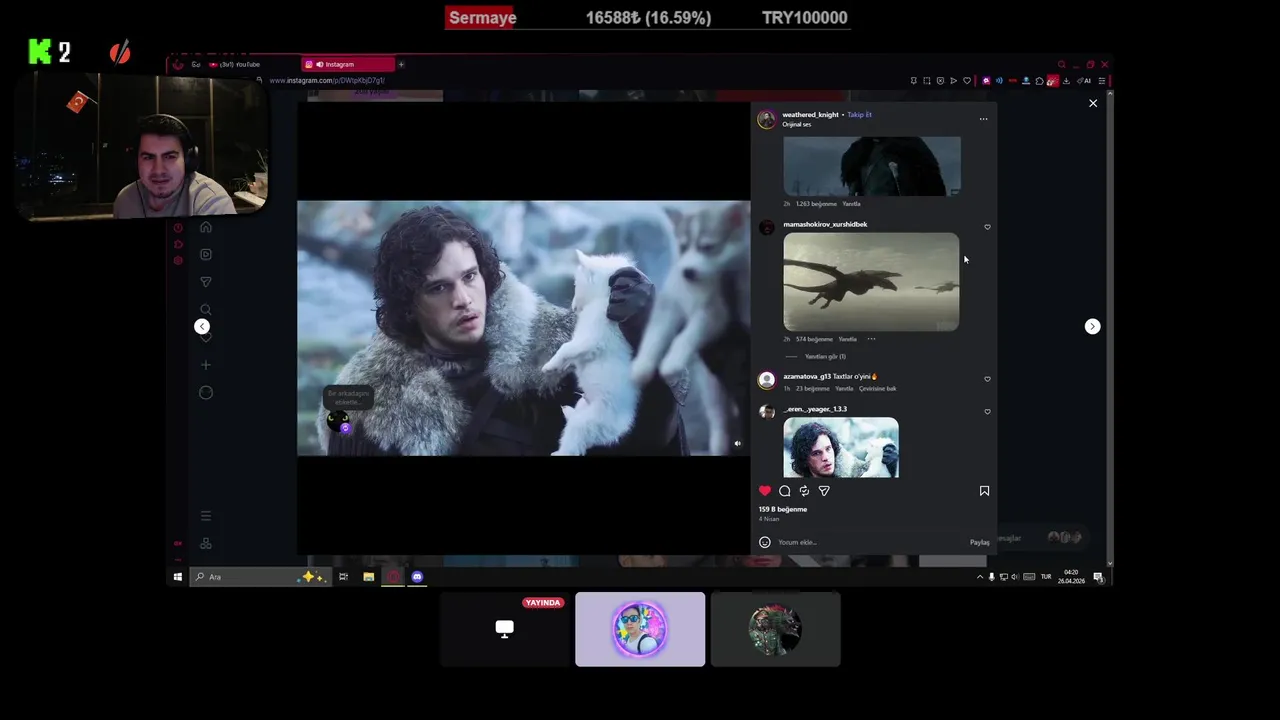Open the Opera GX taskbar icon
This screenshot has width=1280, height=720.
click(x=393, y=577)
